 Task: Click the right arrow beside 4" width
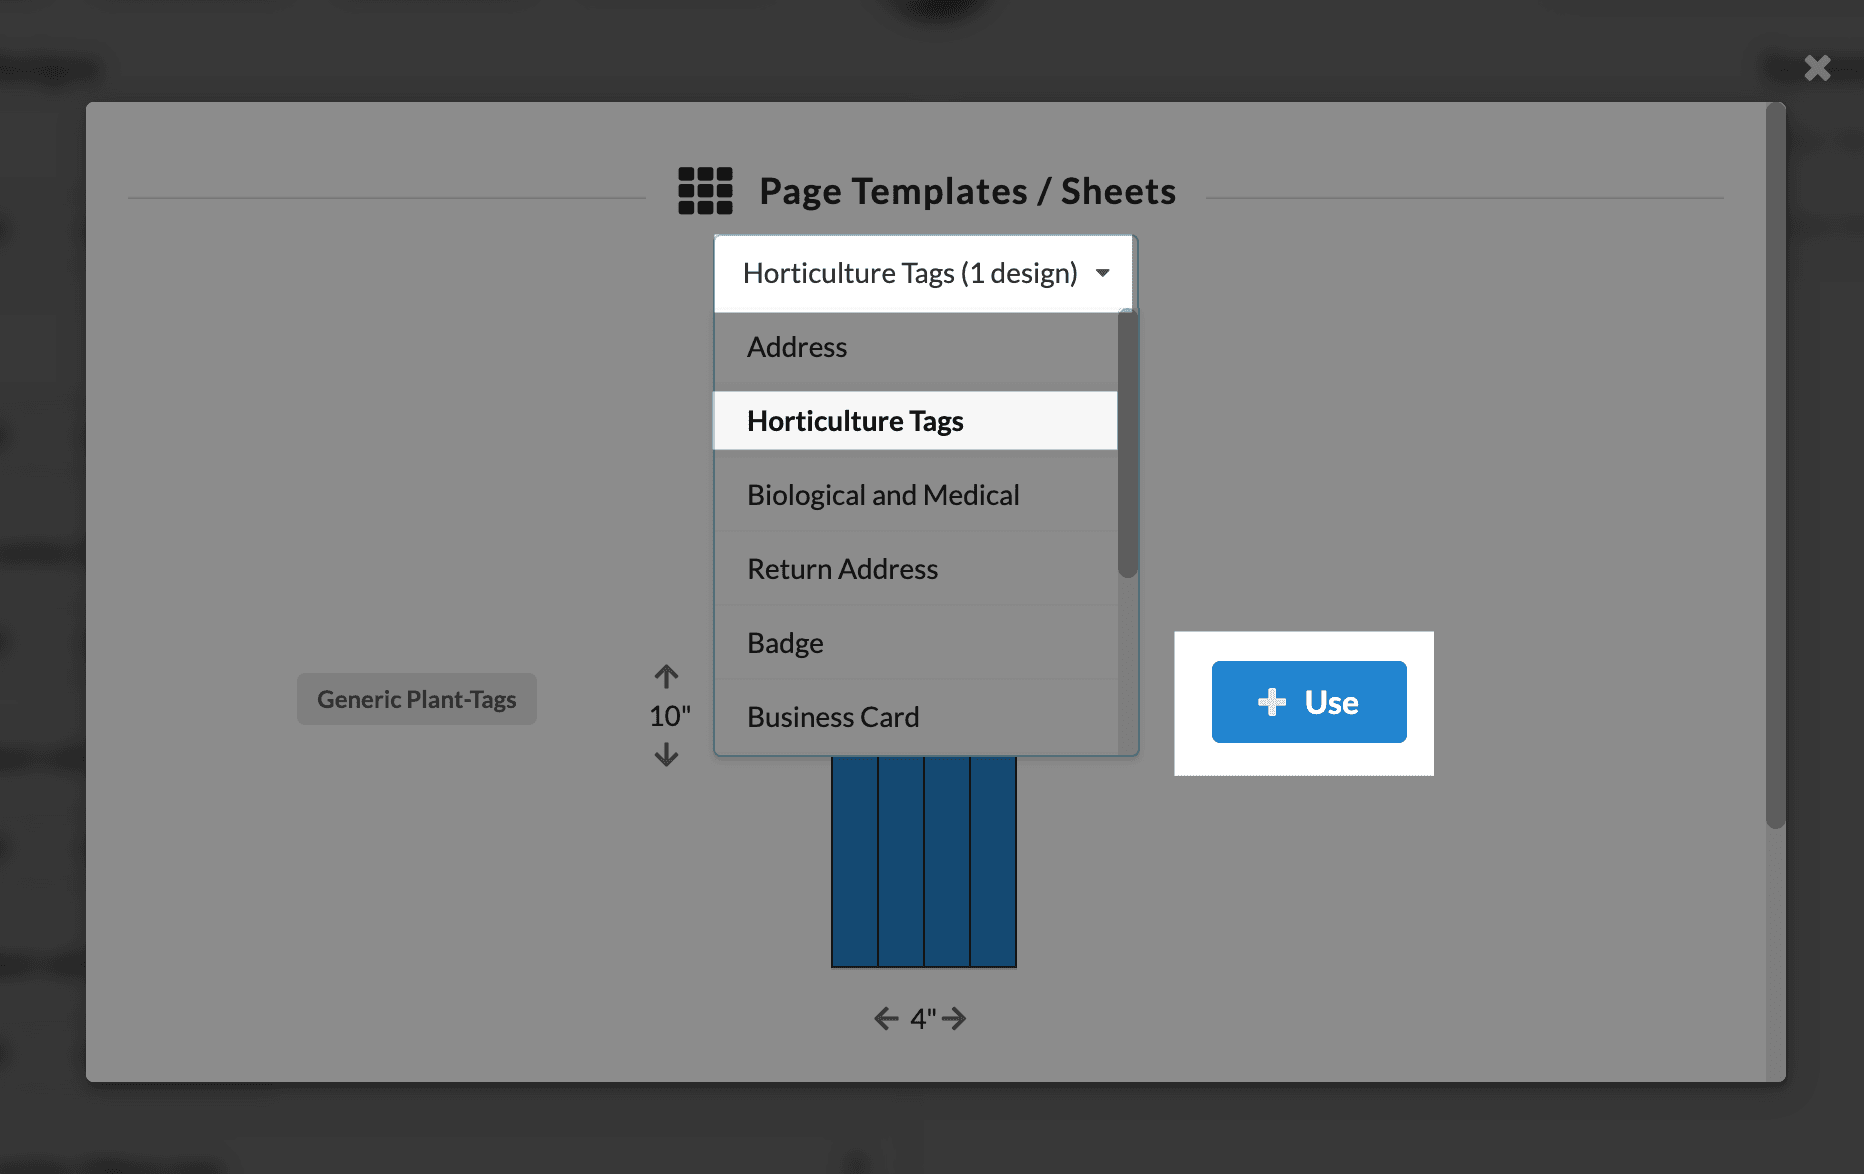tap(955, 1018)
